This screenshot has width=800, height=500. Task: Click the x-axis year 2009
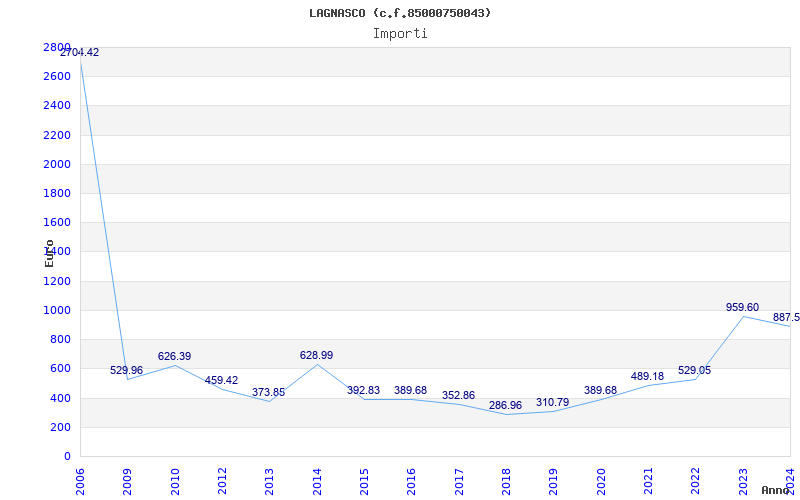[x=128, y=481]
